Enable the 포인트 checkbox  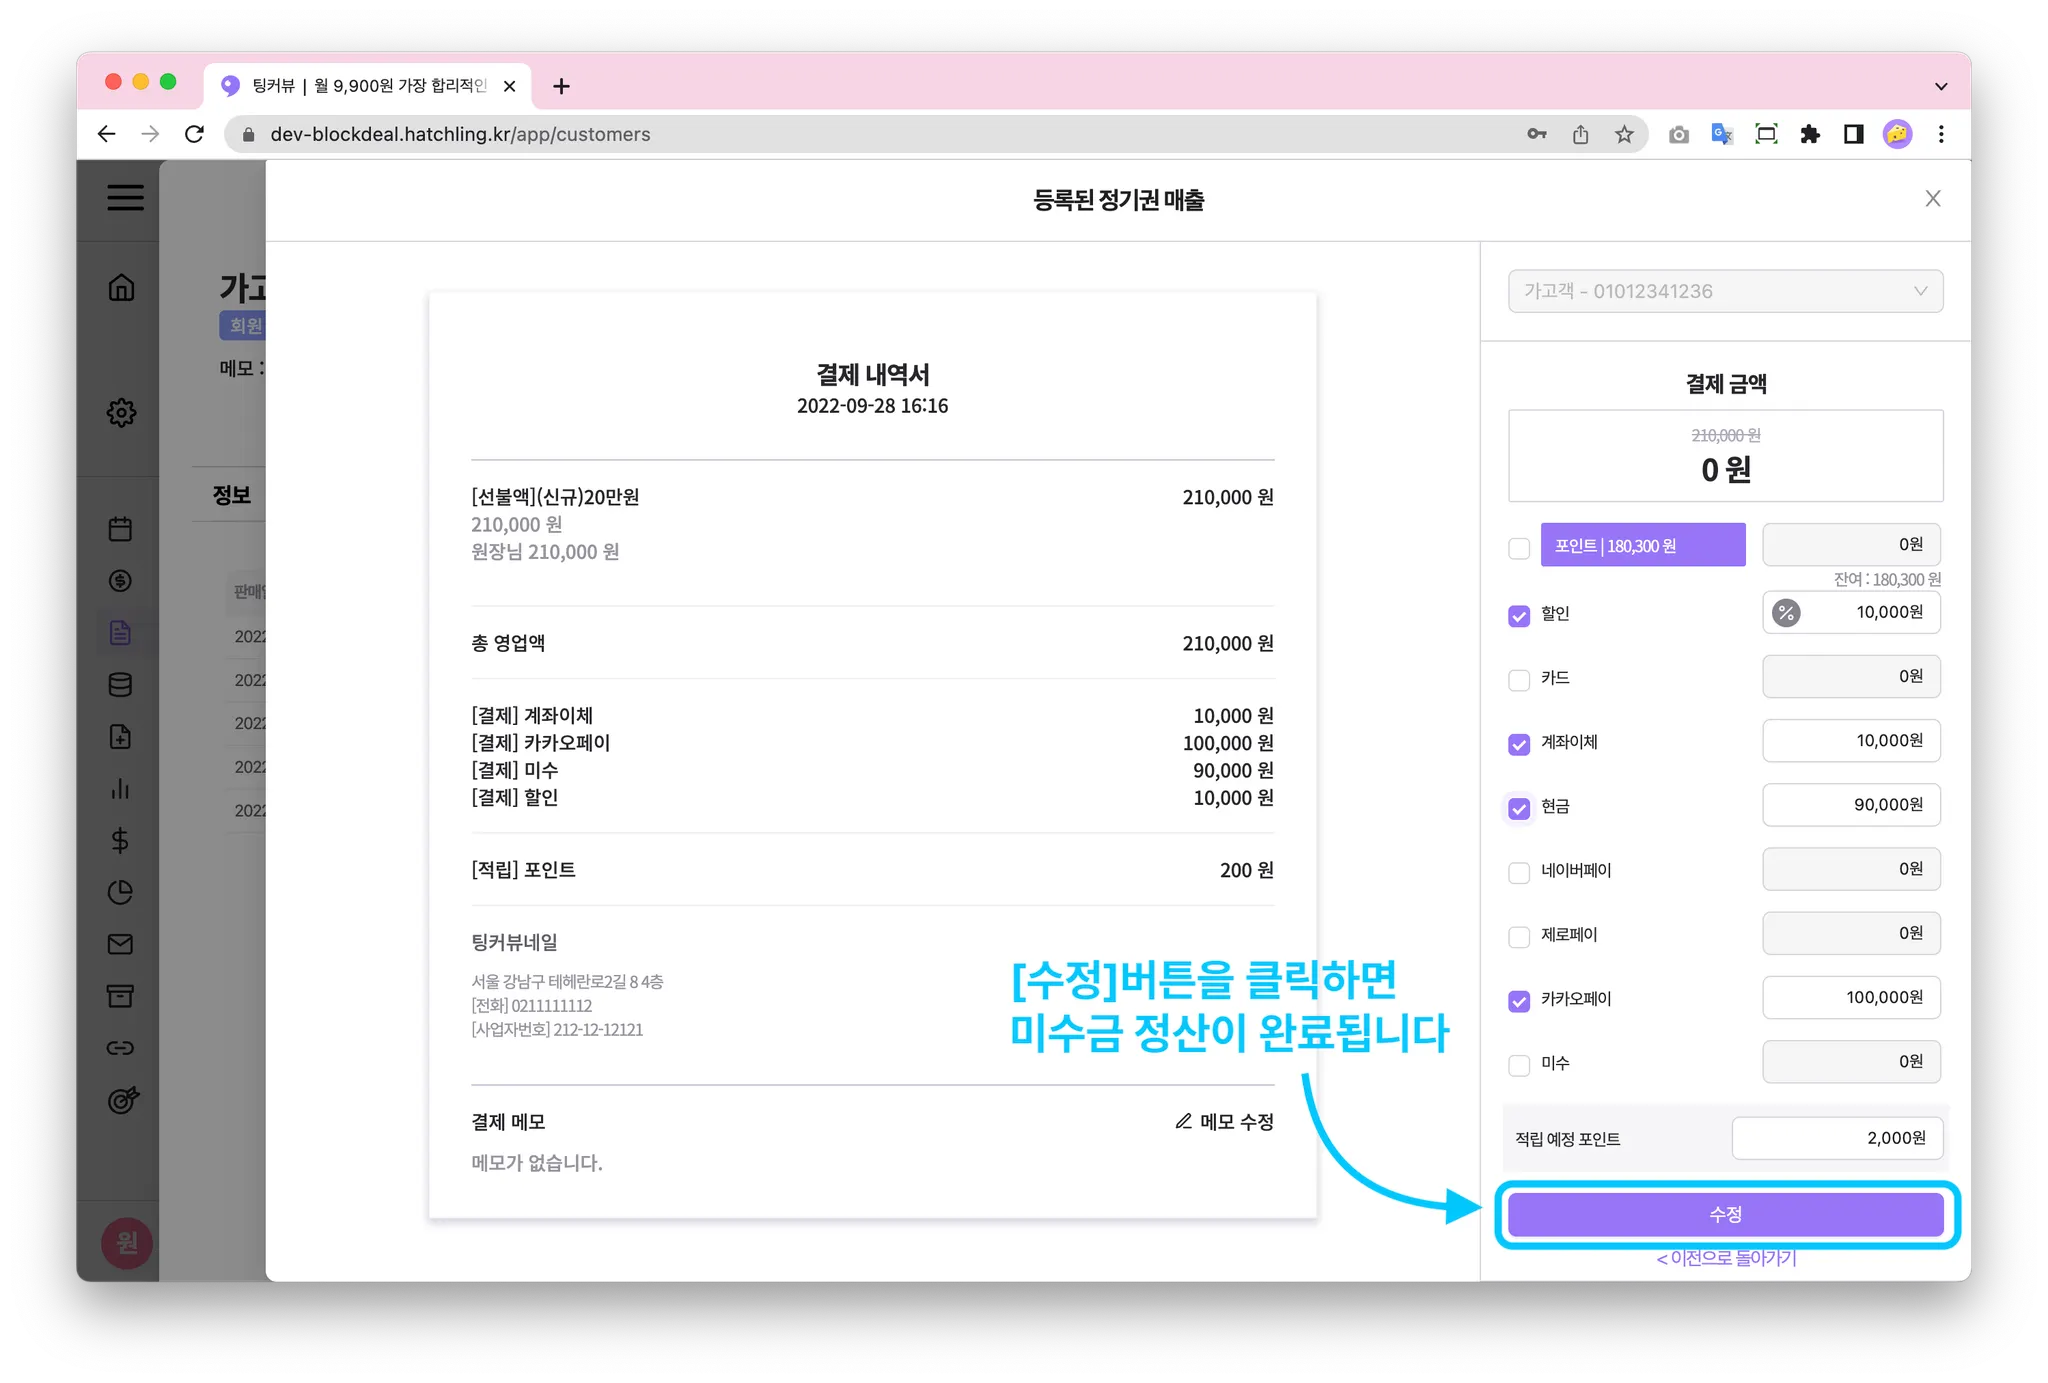pos(1519,548)
